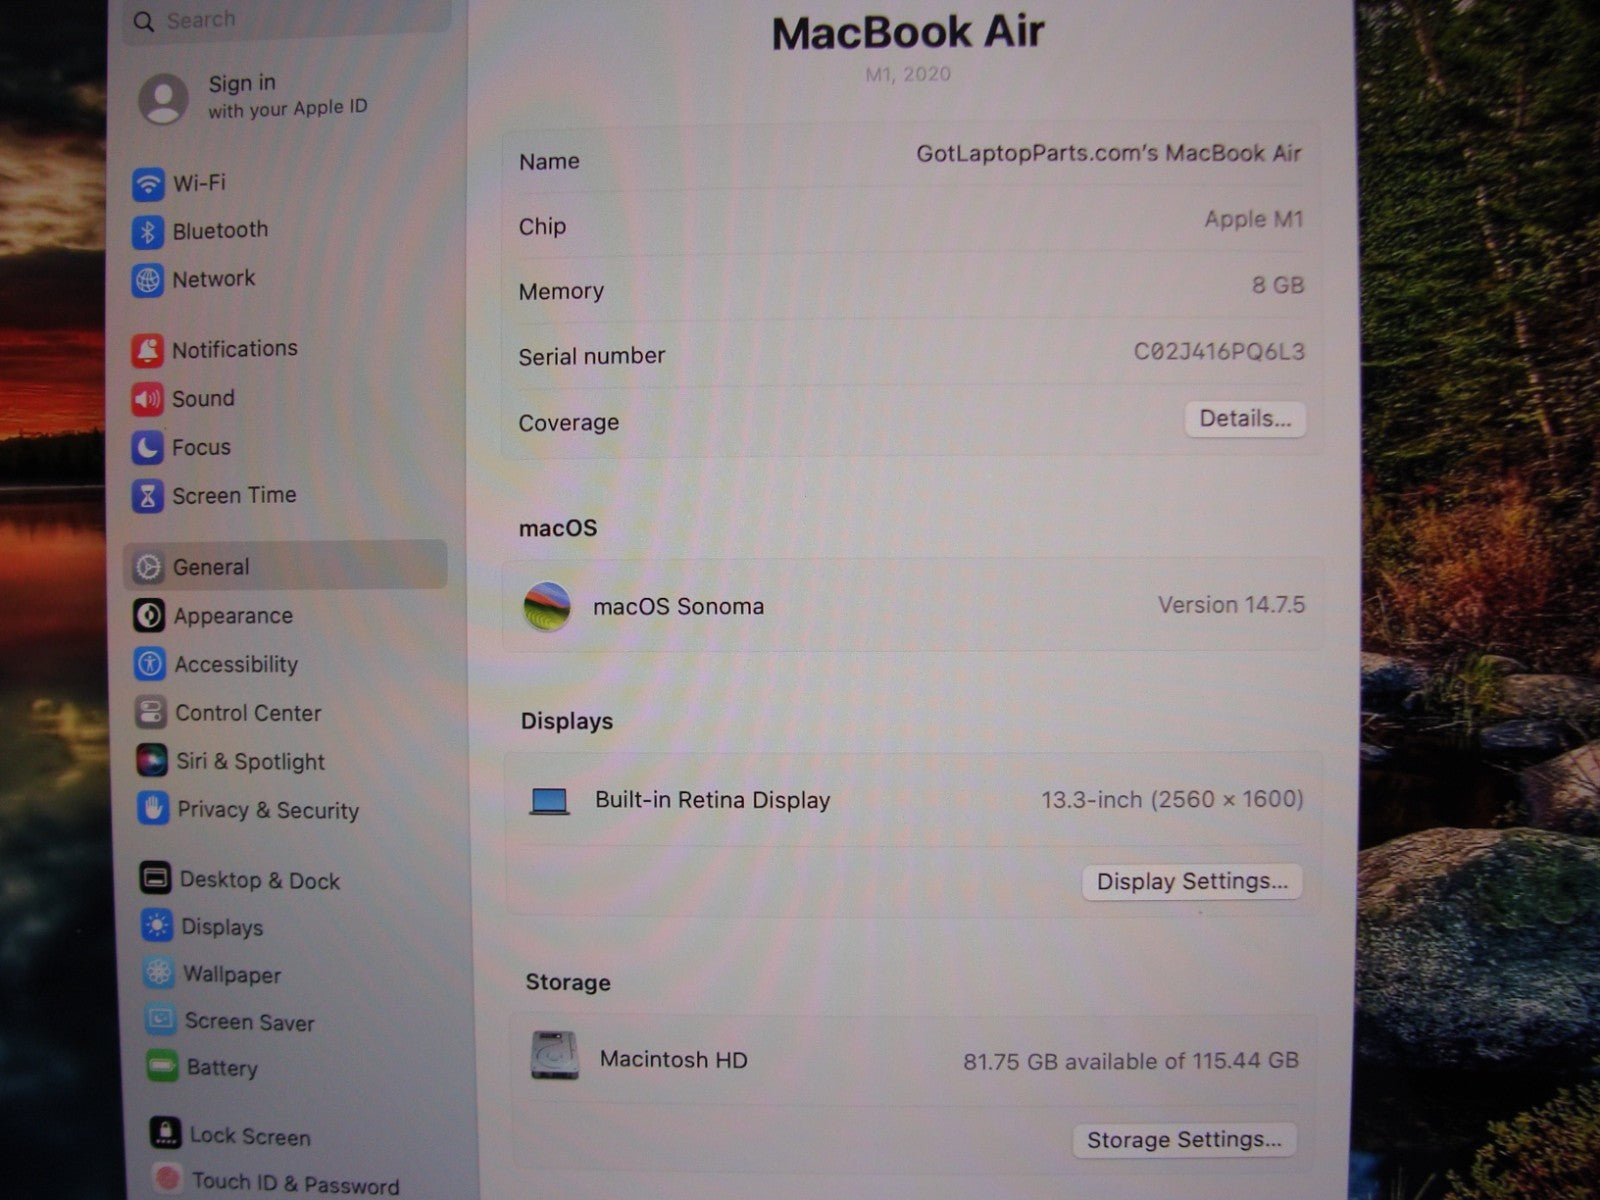Click the coverage Details button
1600x1200 pixels.
[x=1245, y=419]
